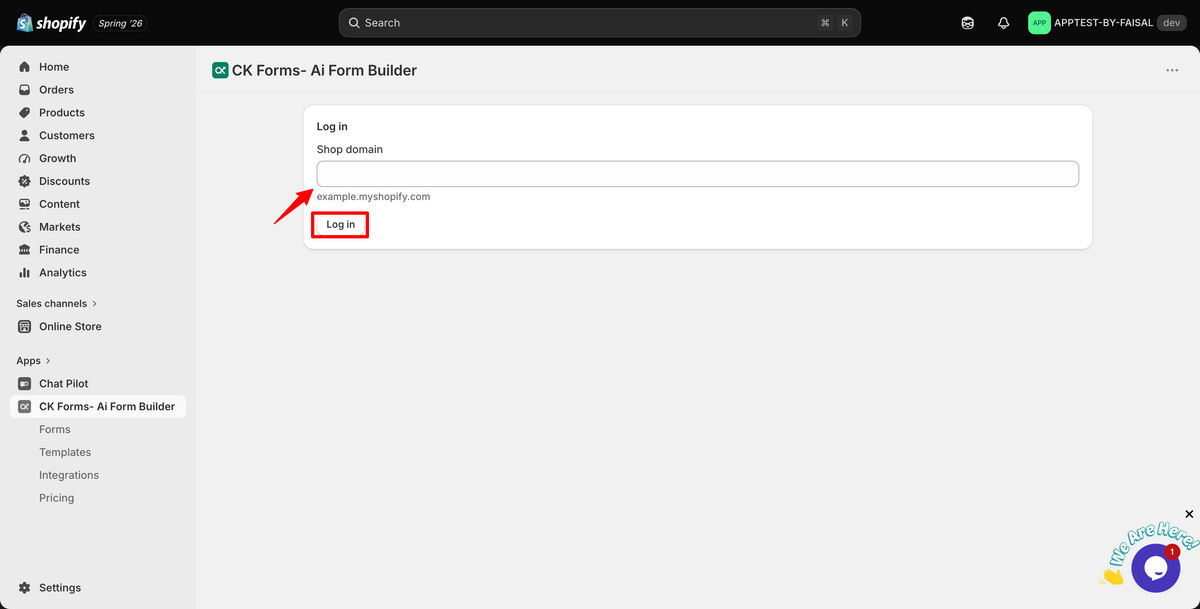Click the Home house icon

coord(25,67)
